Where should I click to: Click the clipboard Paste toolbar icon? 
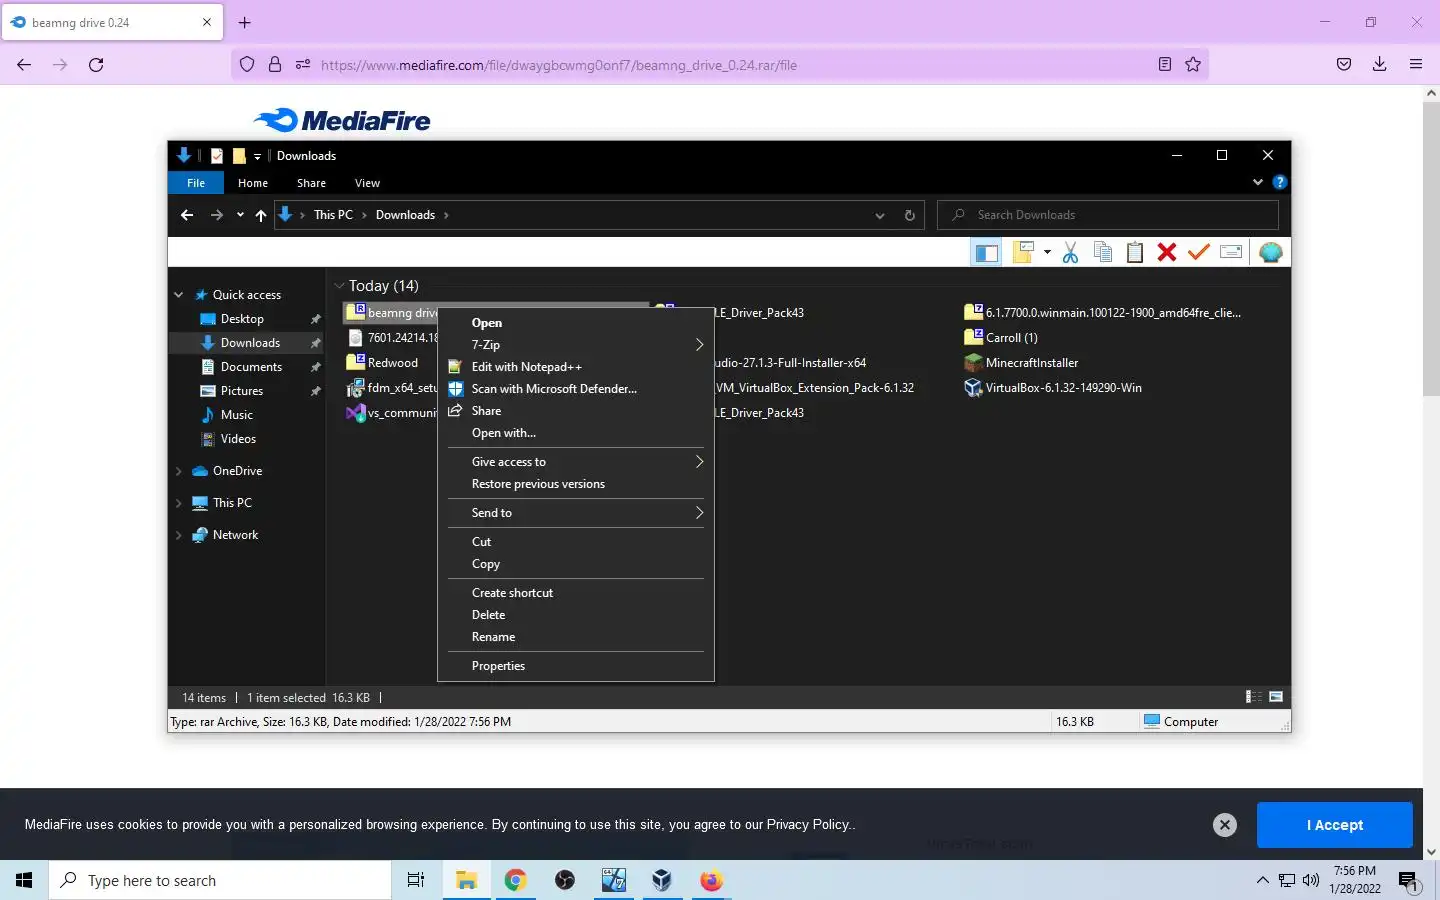1135,253
